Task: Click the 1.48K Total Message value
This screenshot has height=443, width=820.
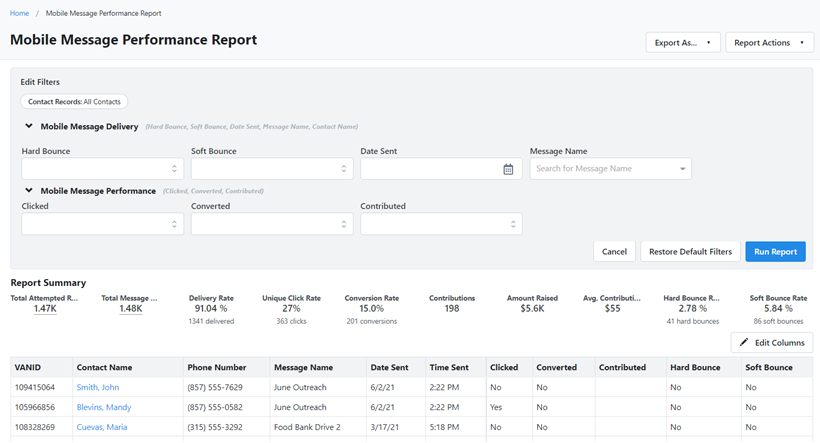Action: click(131, 309)
